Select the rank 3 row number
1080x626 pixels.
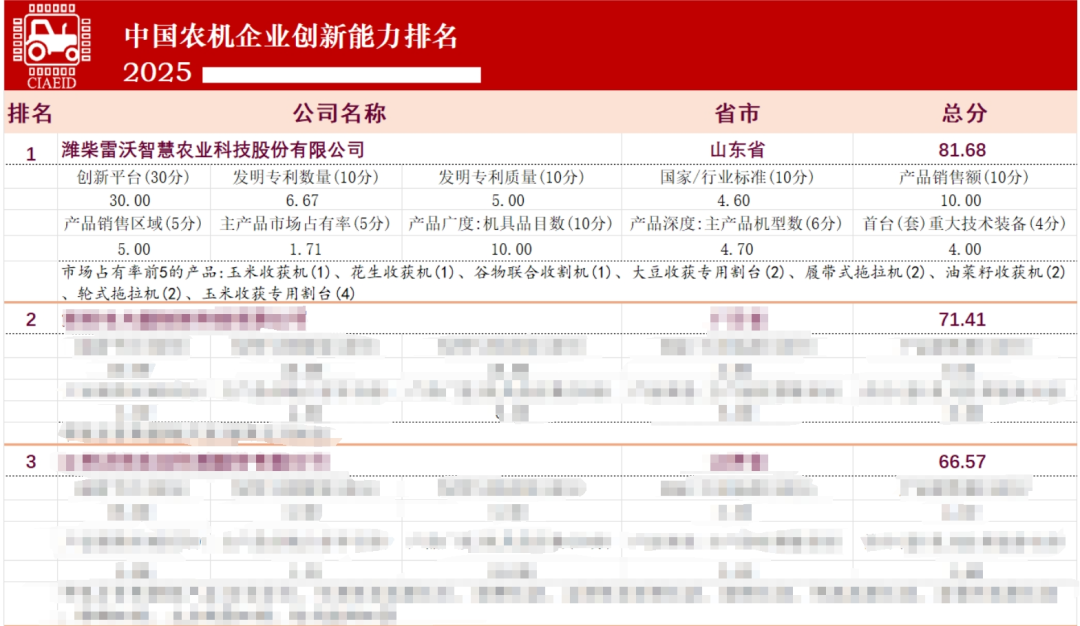[29, 461]
